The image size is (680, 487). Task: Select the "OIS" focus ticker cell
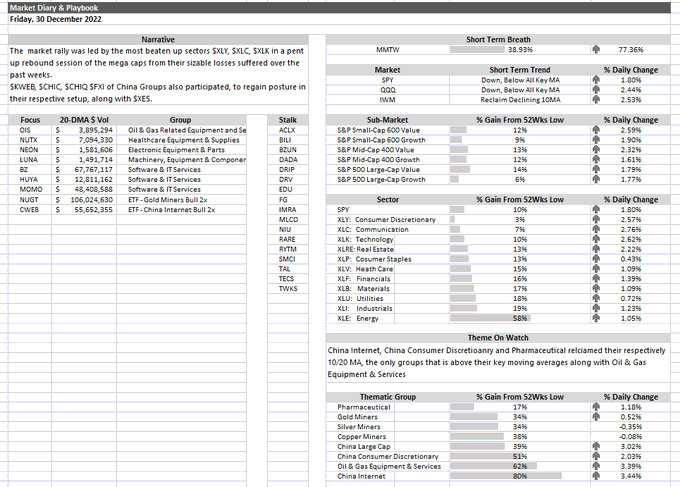30,130
